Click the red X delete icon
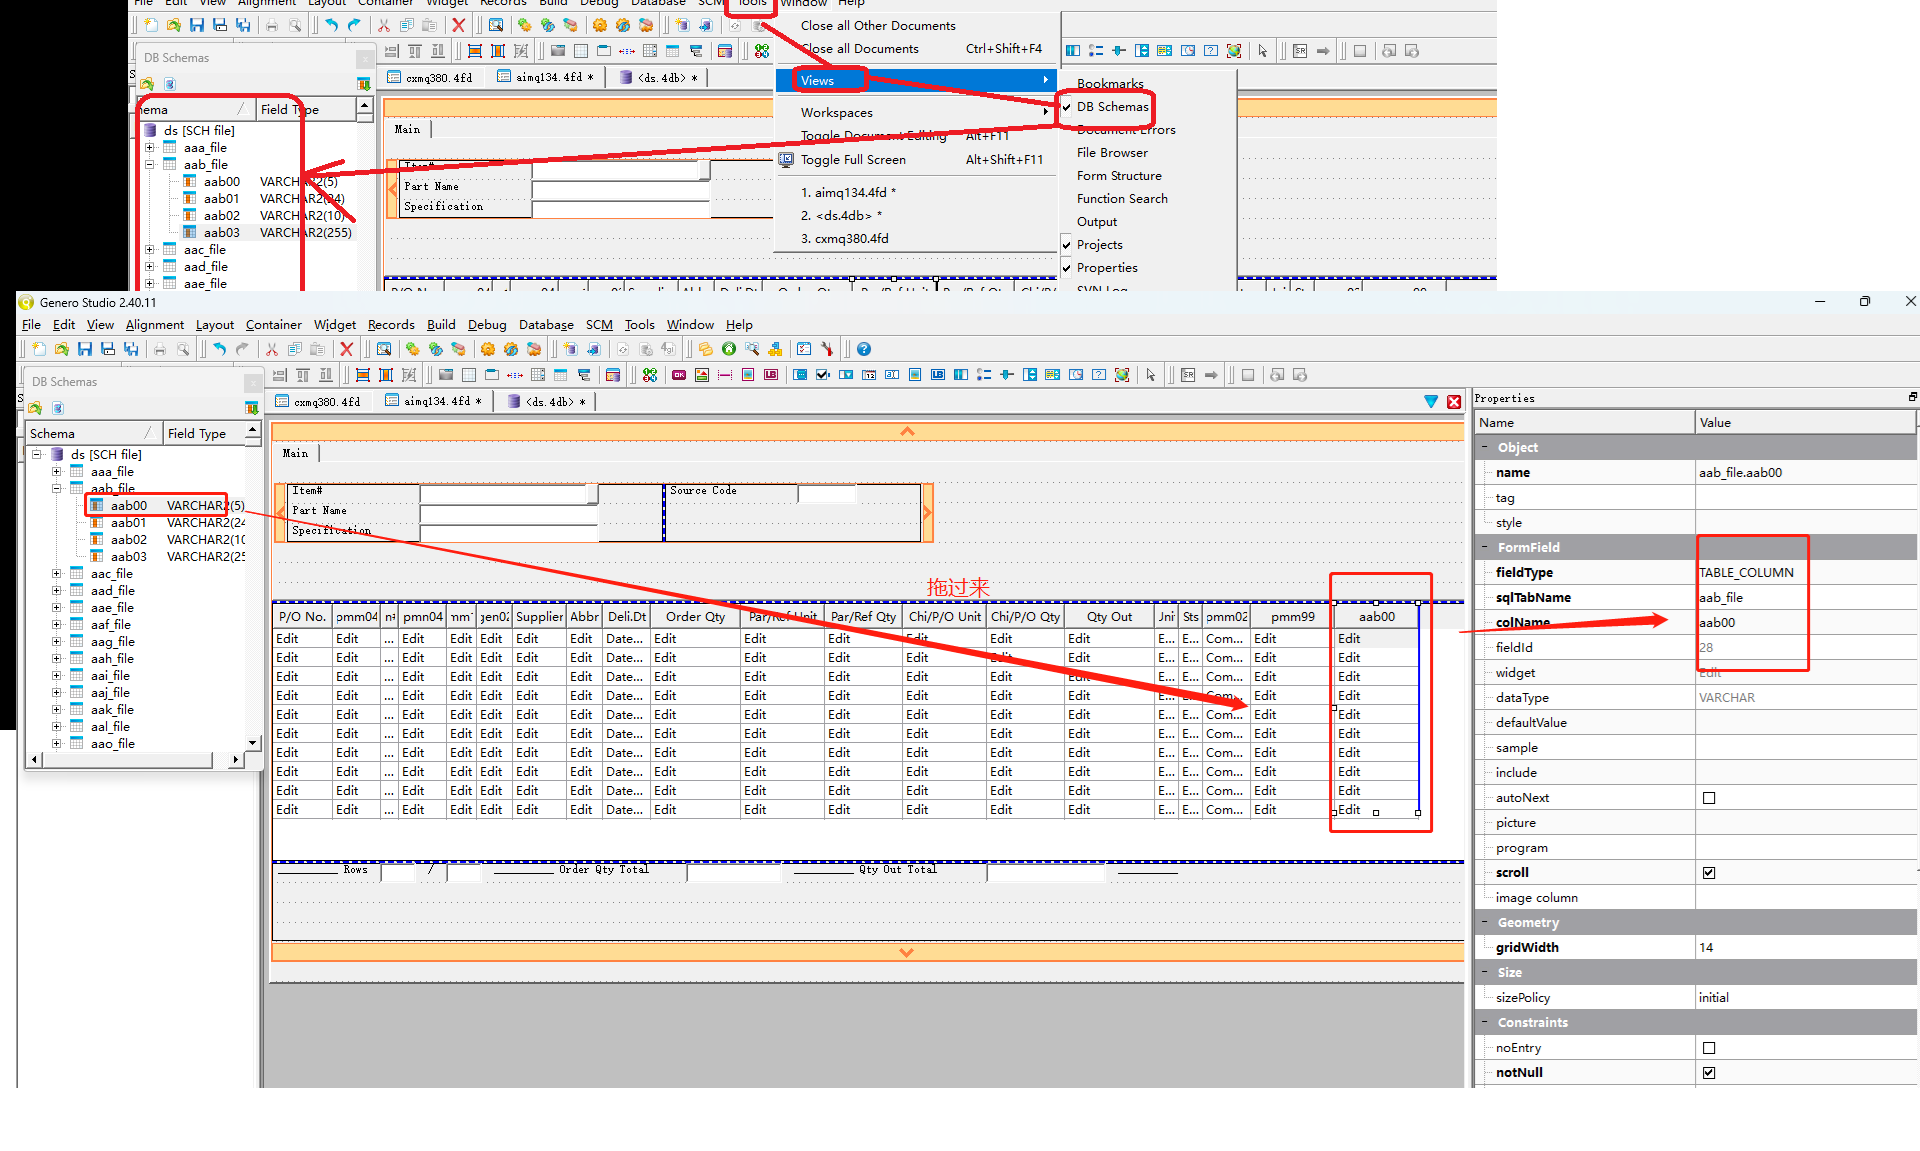 [346, 349]
